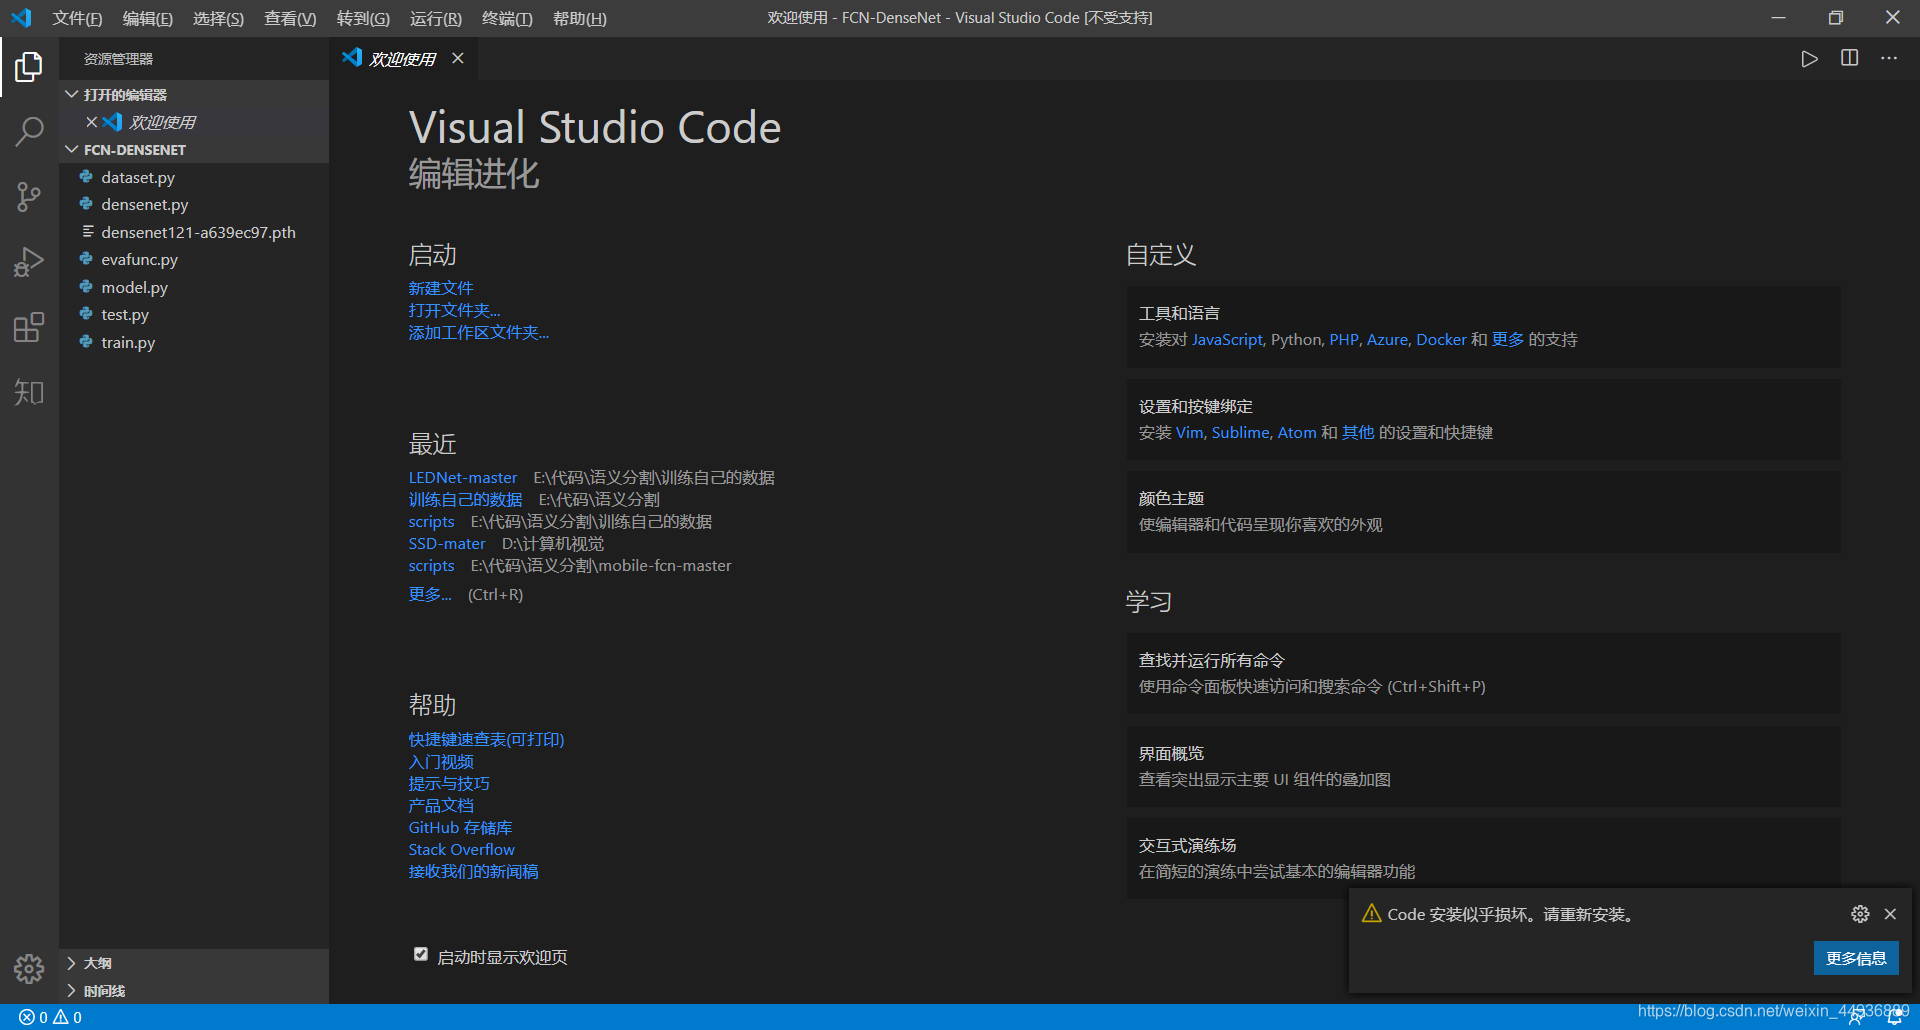The image size is (1920, 1030).
Task: Open the 查看(V) menu
Action: click(x=290, y=18)
